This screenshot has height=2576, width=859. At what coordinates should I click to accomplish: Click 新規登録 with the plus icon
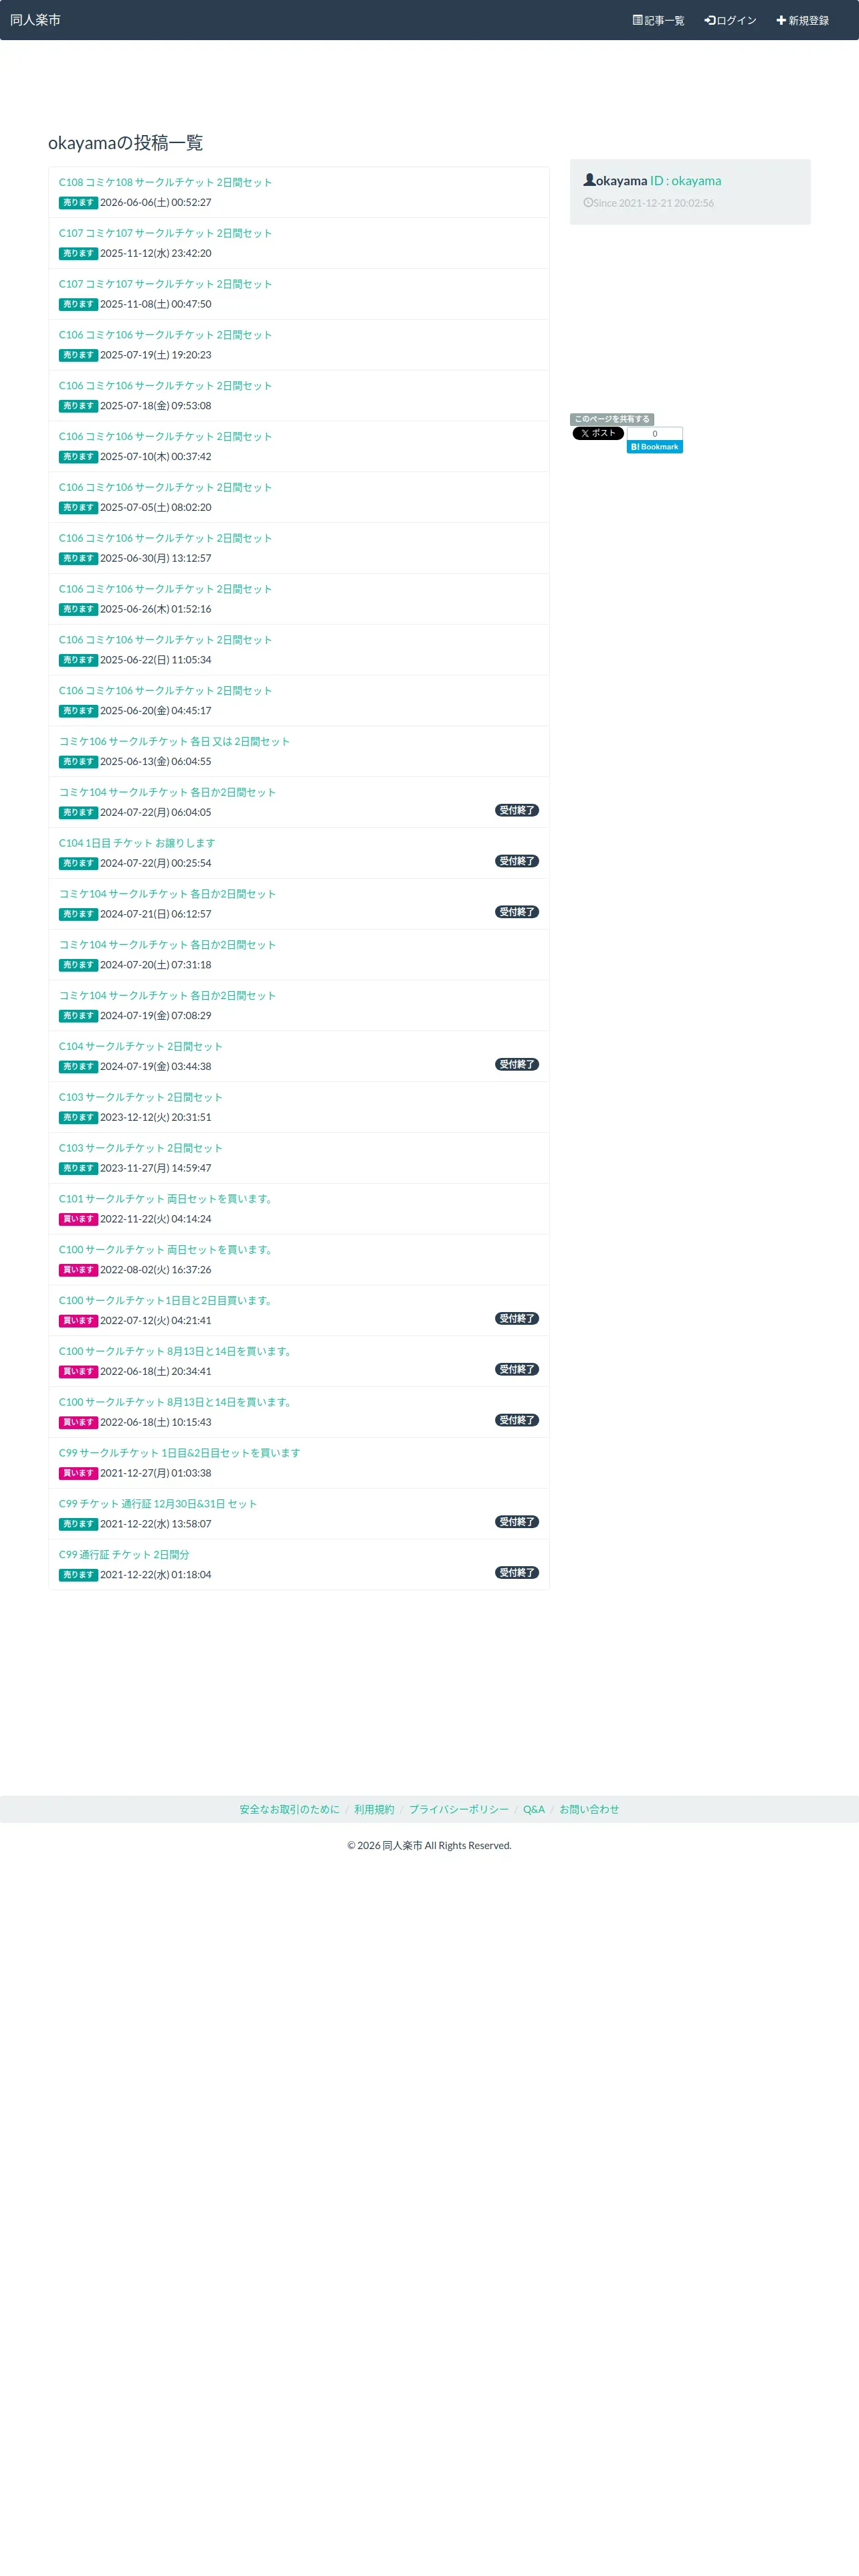pyautogui.click(x=802, y=20)
